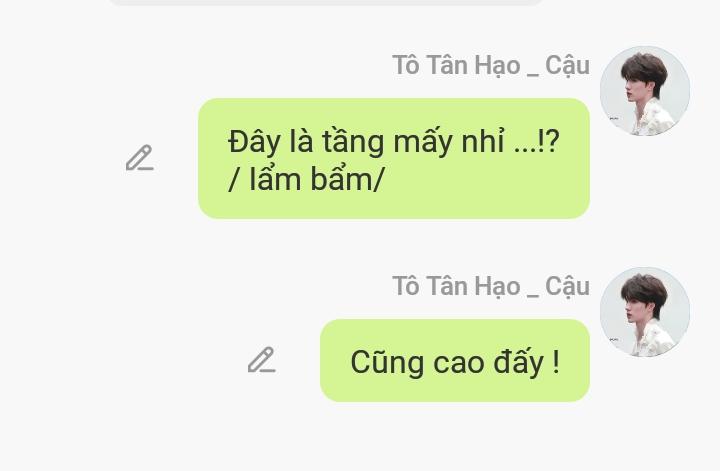
Task: Tap the '/ lẩm bẩm/' line of the message
Action: point(305,179)
